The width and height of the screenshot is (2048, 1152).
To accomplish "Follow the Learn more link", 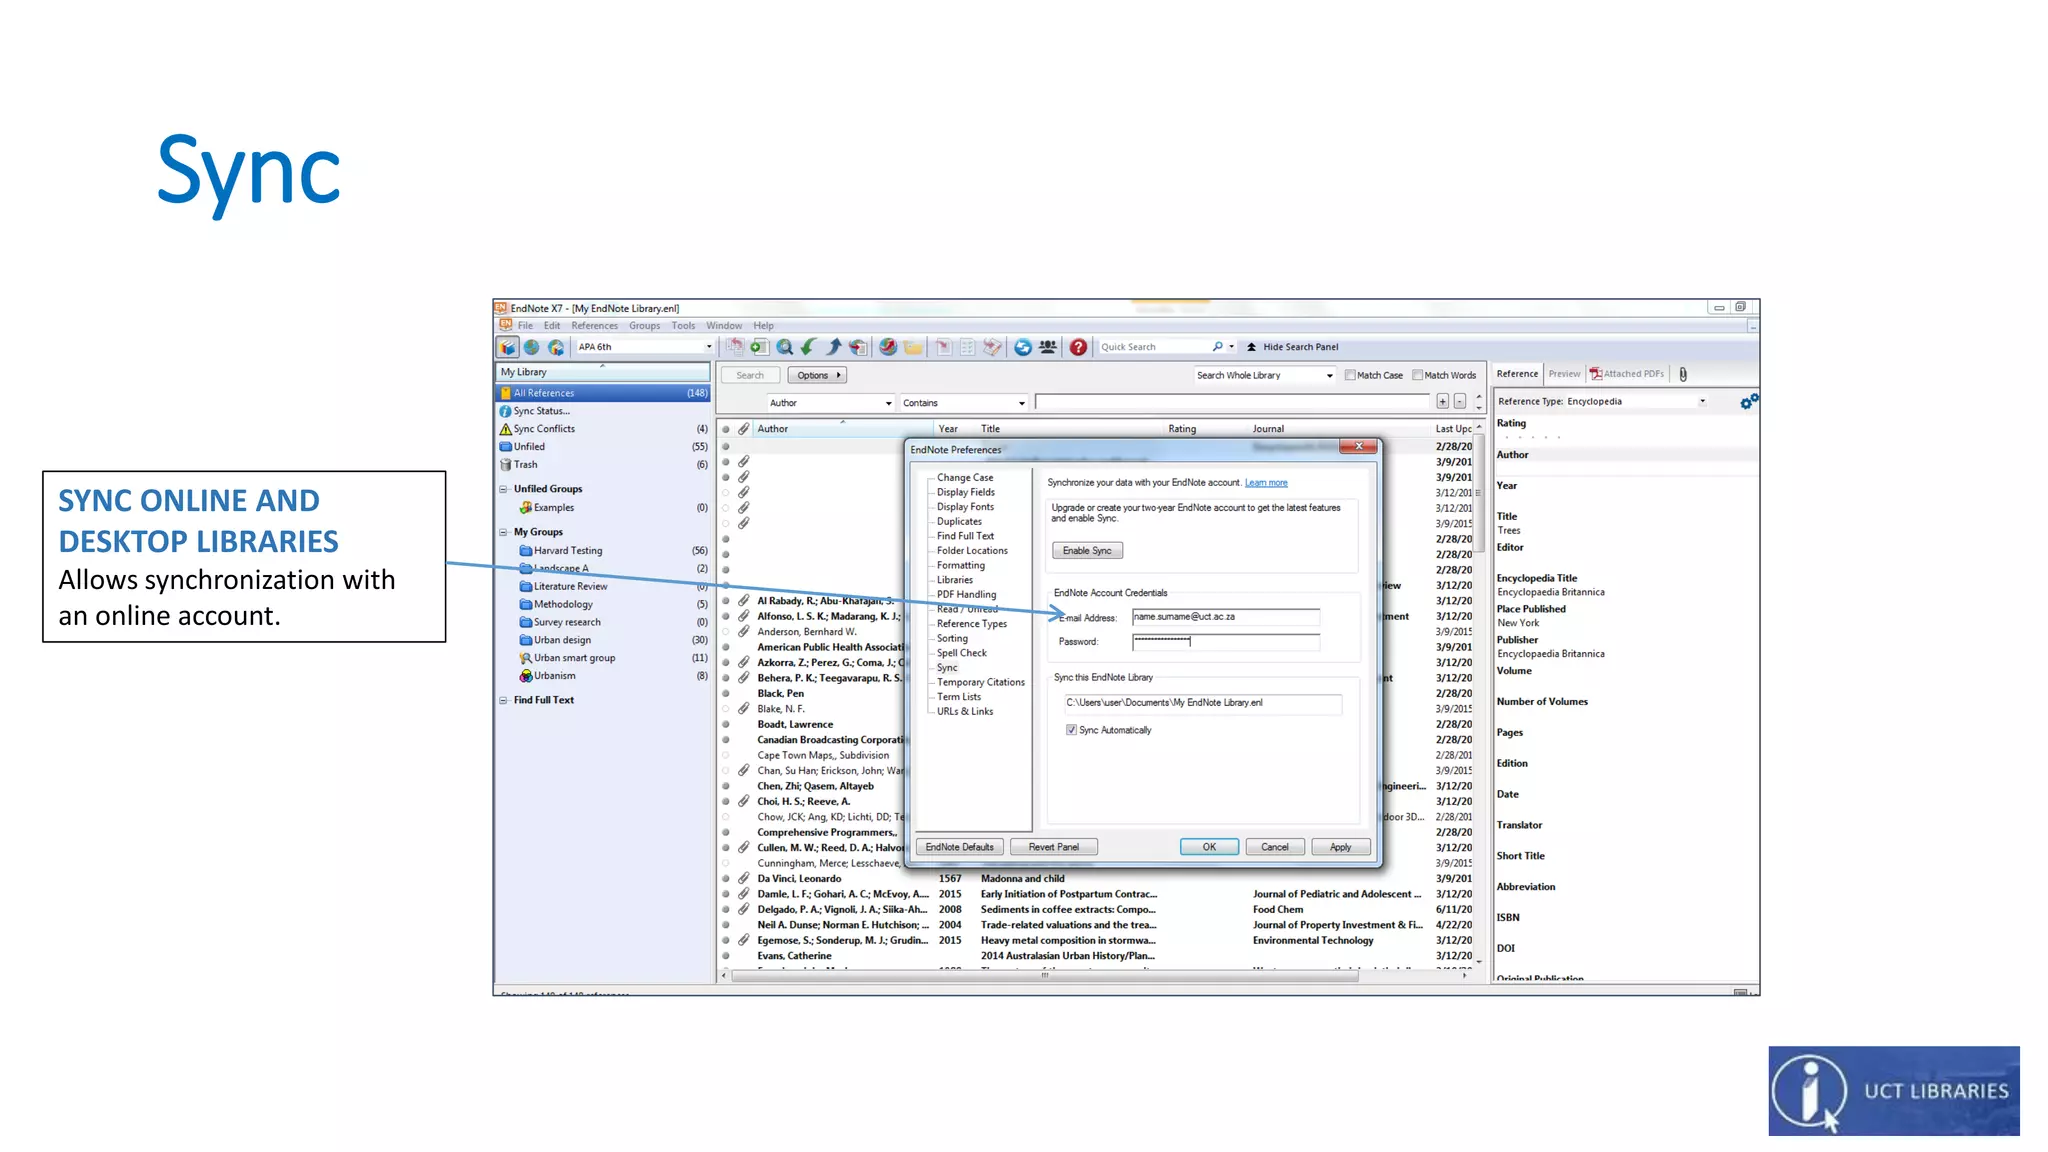I will 1266,483.
